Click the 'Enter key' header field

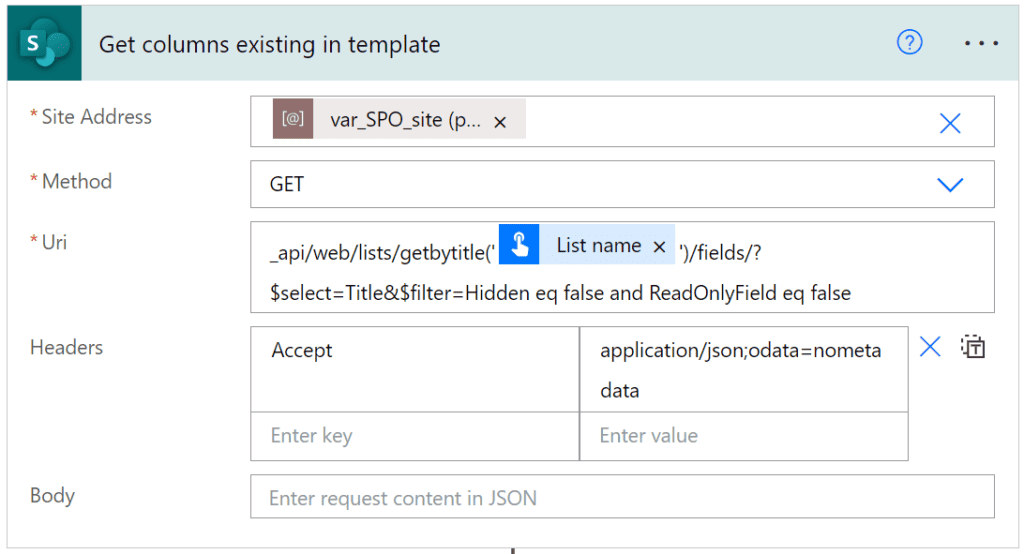(x=414, y=436)
